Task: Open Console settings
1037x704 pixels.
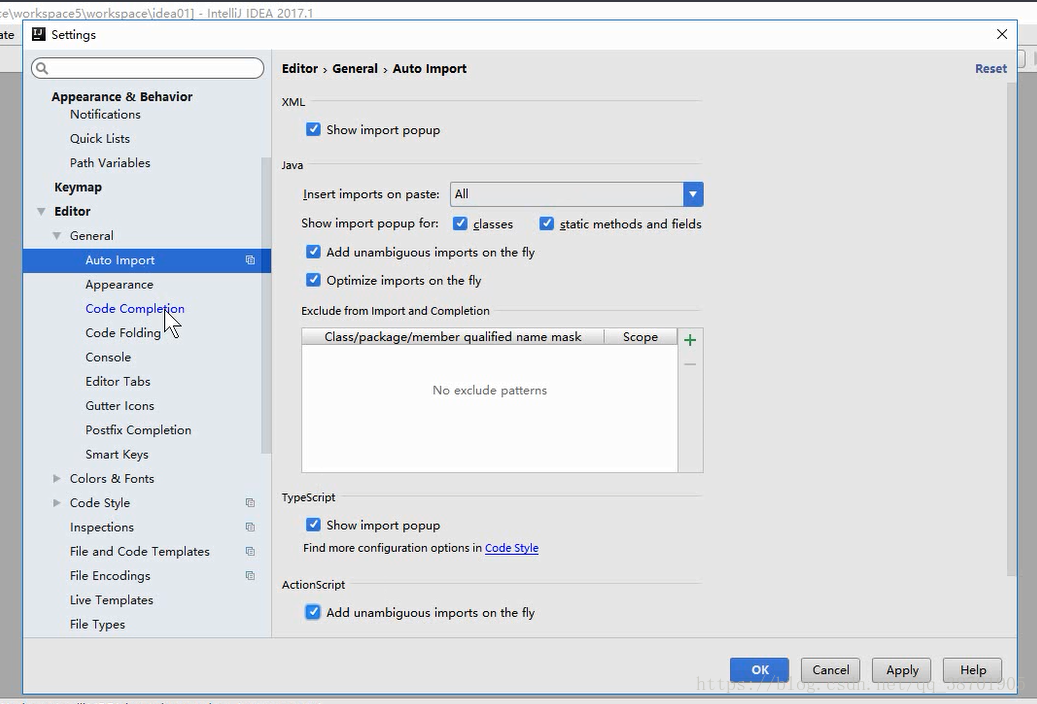Action: coord(108,357)
